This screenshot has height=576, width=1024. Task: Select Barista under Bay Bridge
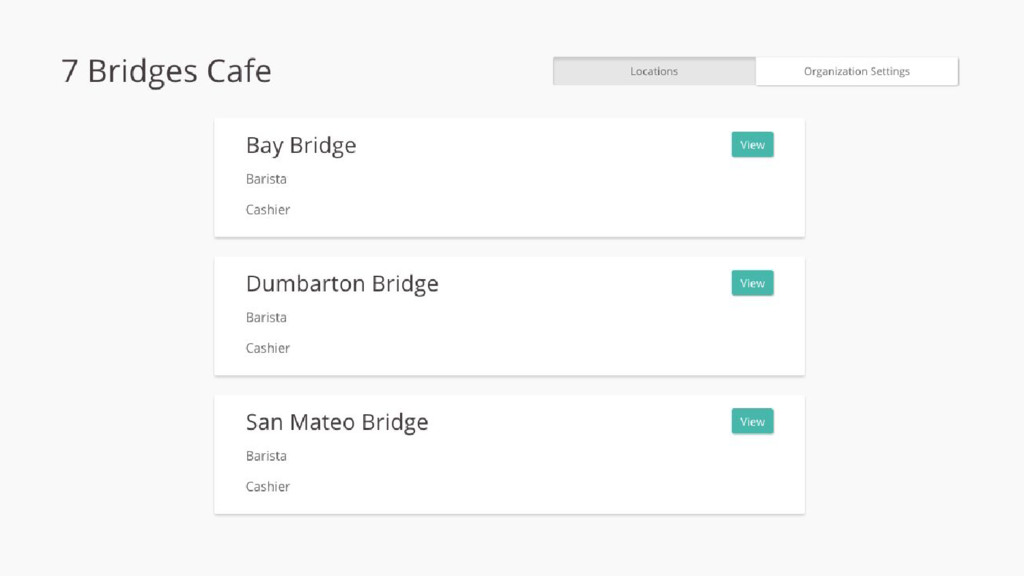point(266,179)
